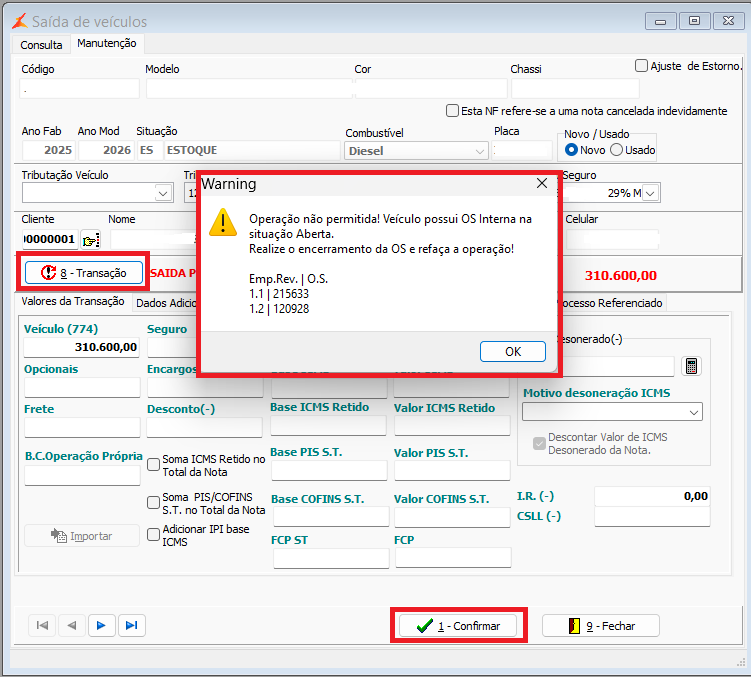751x677 pixels.
Task: Click the Frete input field
Action: pos(82,427)
